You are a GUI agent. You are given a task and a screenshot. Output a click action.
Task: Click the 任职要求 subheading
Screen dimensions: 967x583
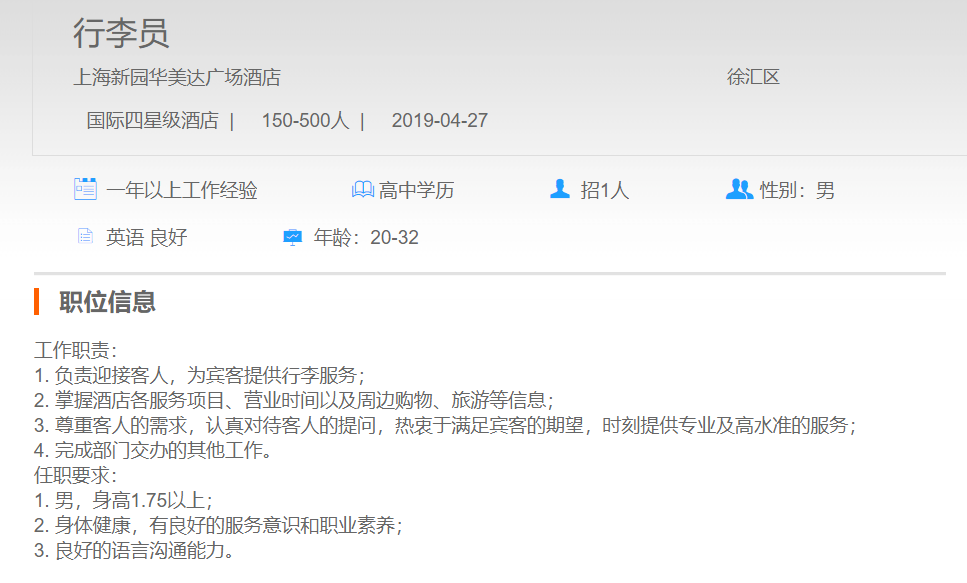click(76, 476)
